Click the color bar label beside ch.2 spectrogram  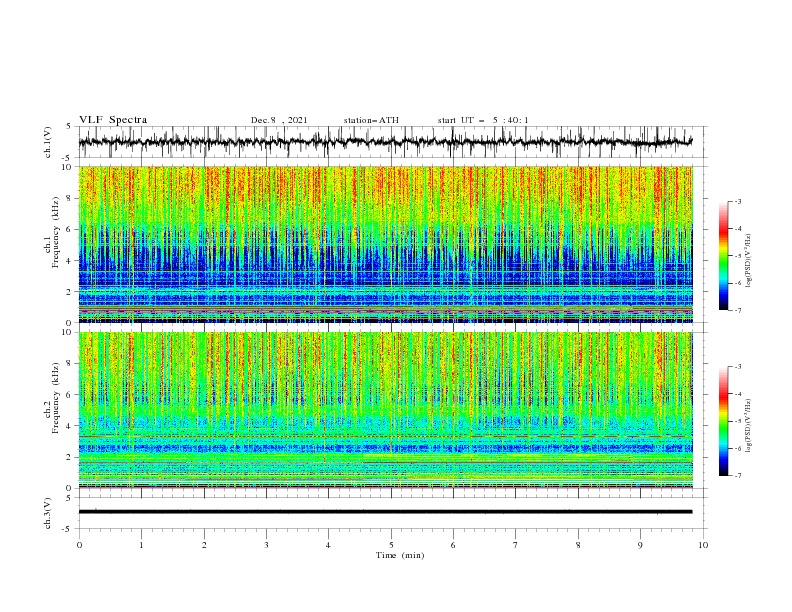[748, 427]
